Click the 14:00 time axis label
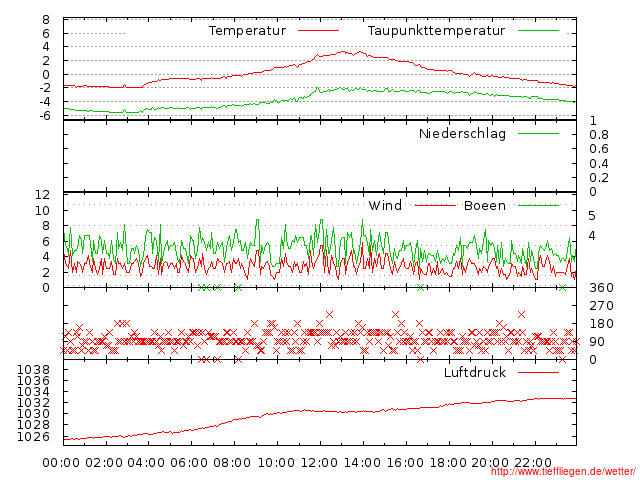The image size is (640, 480). pyautogui.click(x=362, y=463)
